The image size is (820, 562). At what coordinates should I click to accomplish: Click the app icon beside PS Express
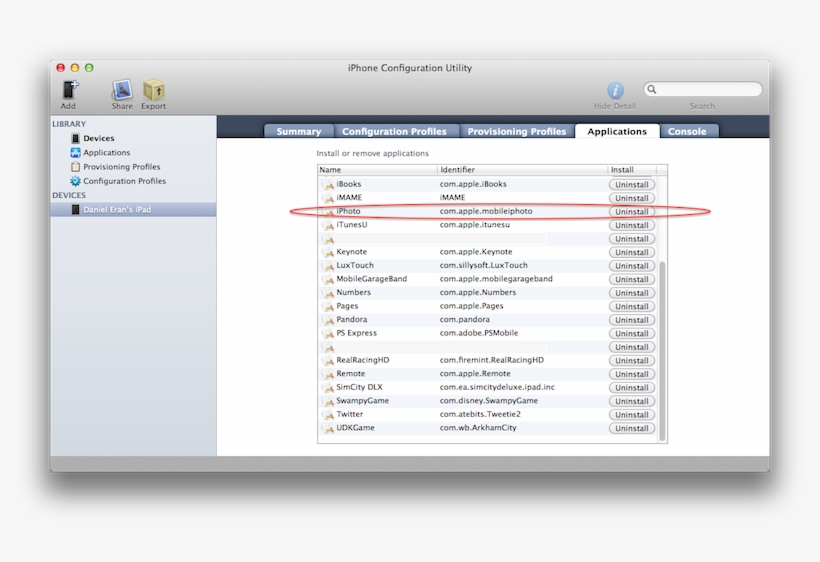point(328,334)
